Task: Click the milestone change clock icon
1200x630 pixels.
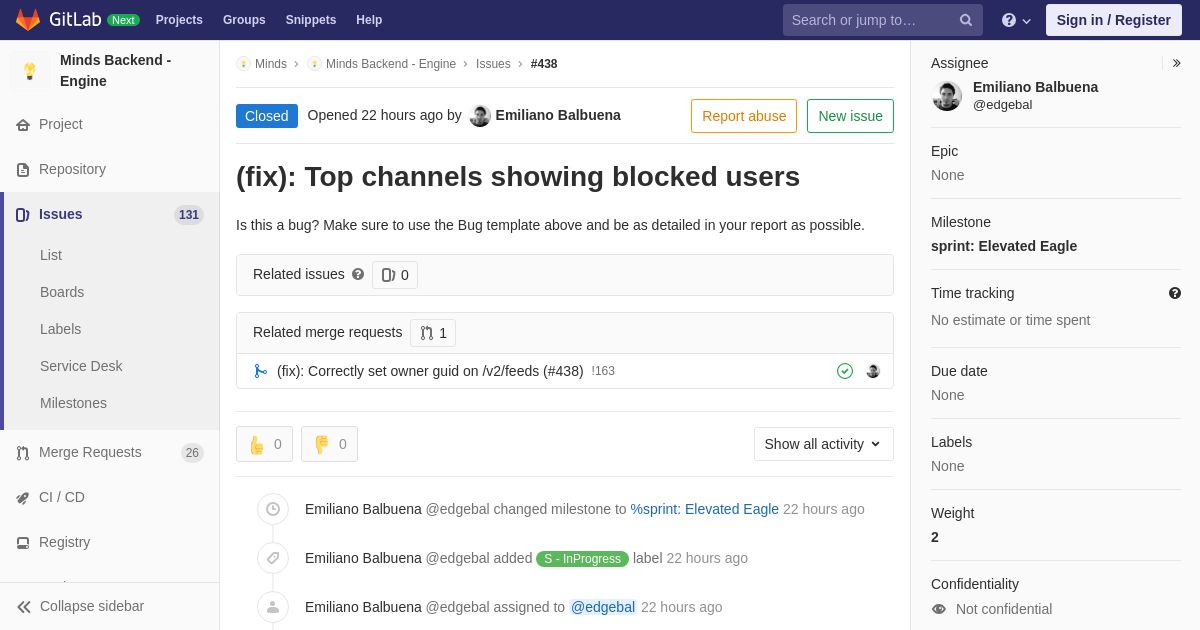Action: [x=273, y=509]
